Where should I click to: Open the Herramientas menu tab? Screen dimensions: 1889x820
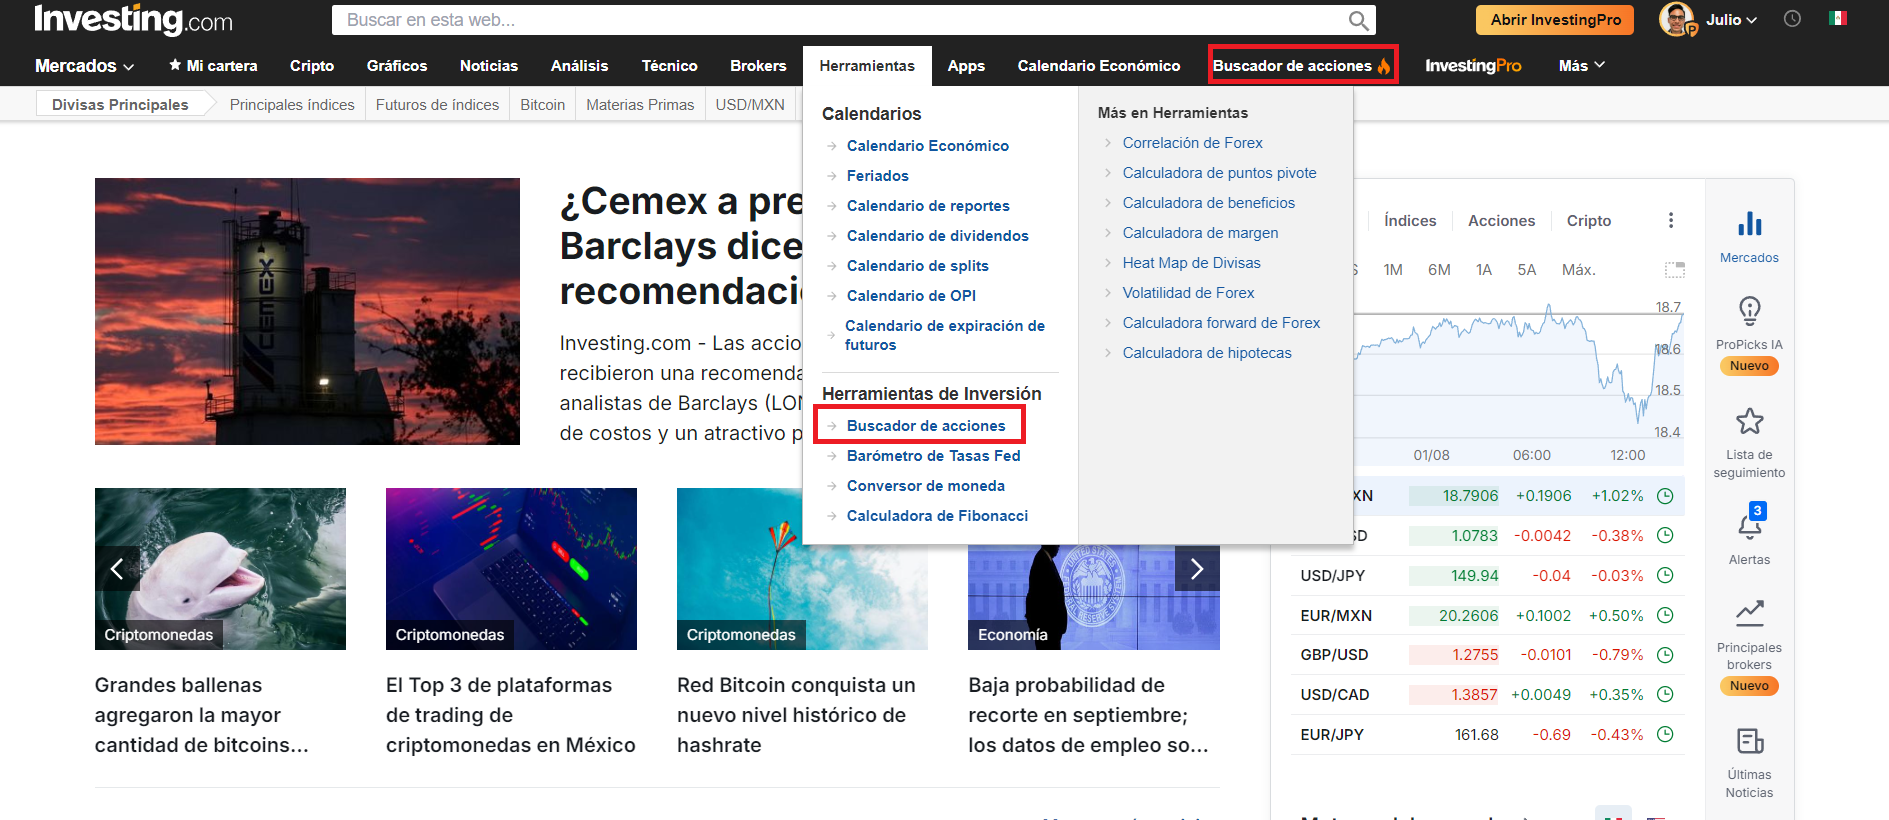tap(867, 66)
